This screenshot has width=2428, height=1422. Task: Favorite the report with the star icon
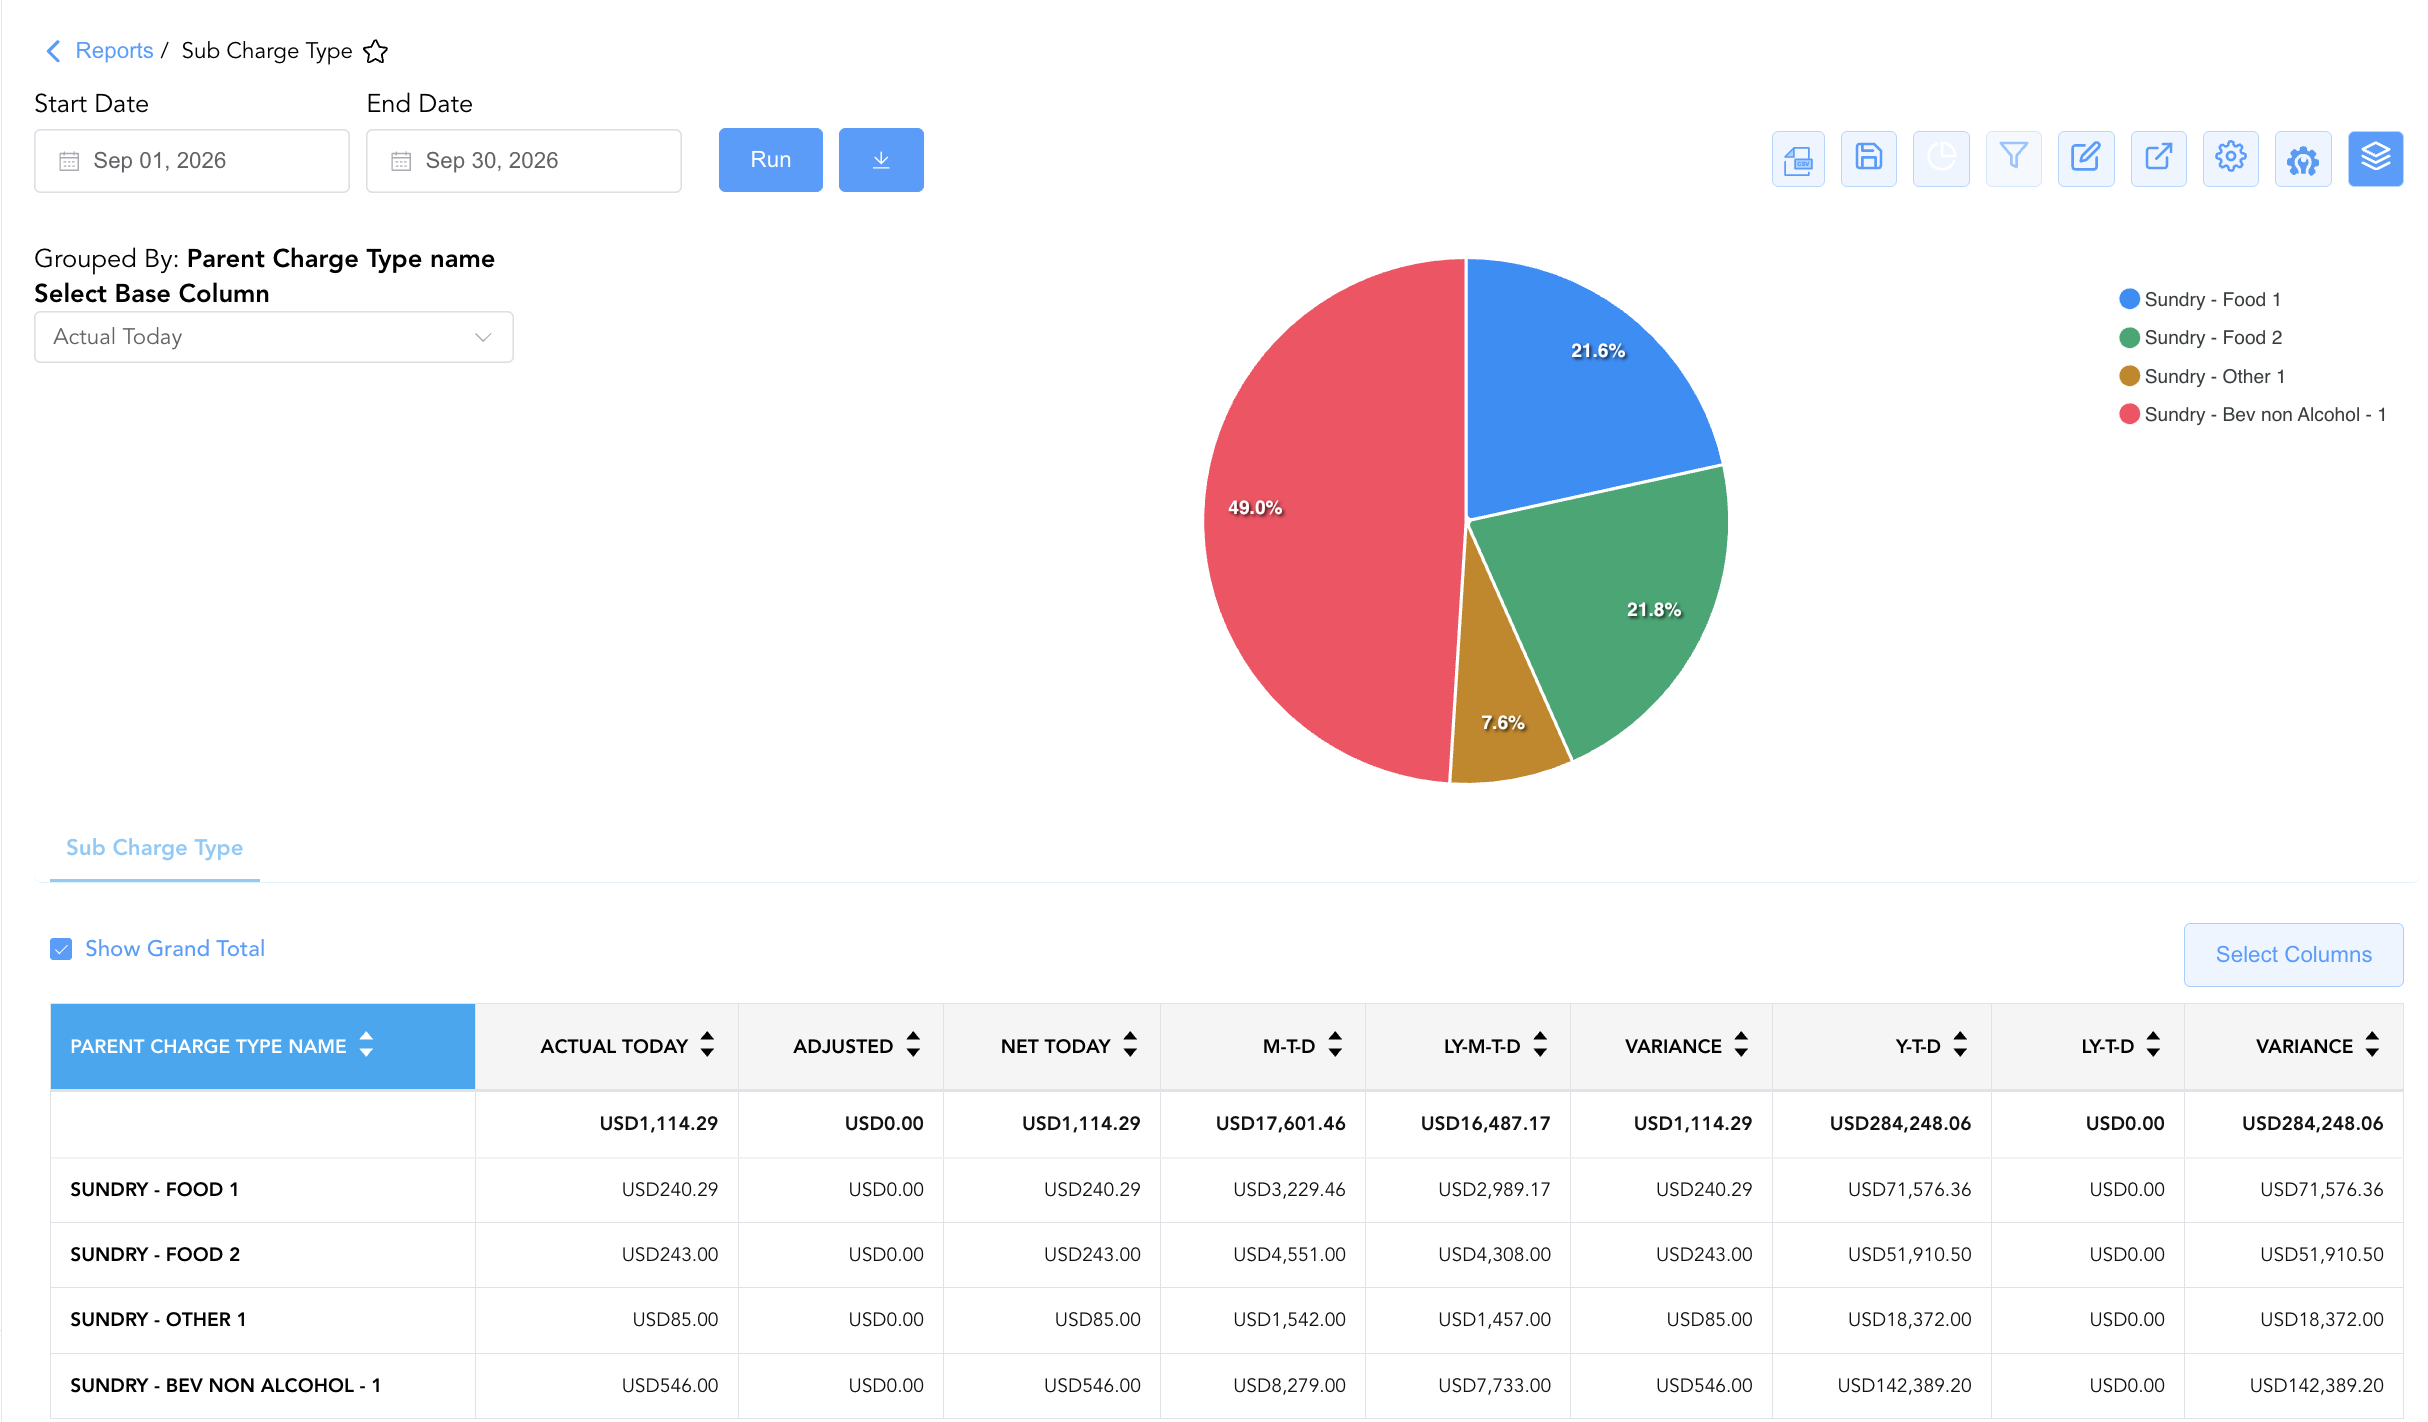pyautogui.click(x=376, y=51)
